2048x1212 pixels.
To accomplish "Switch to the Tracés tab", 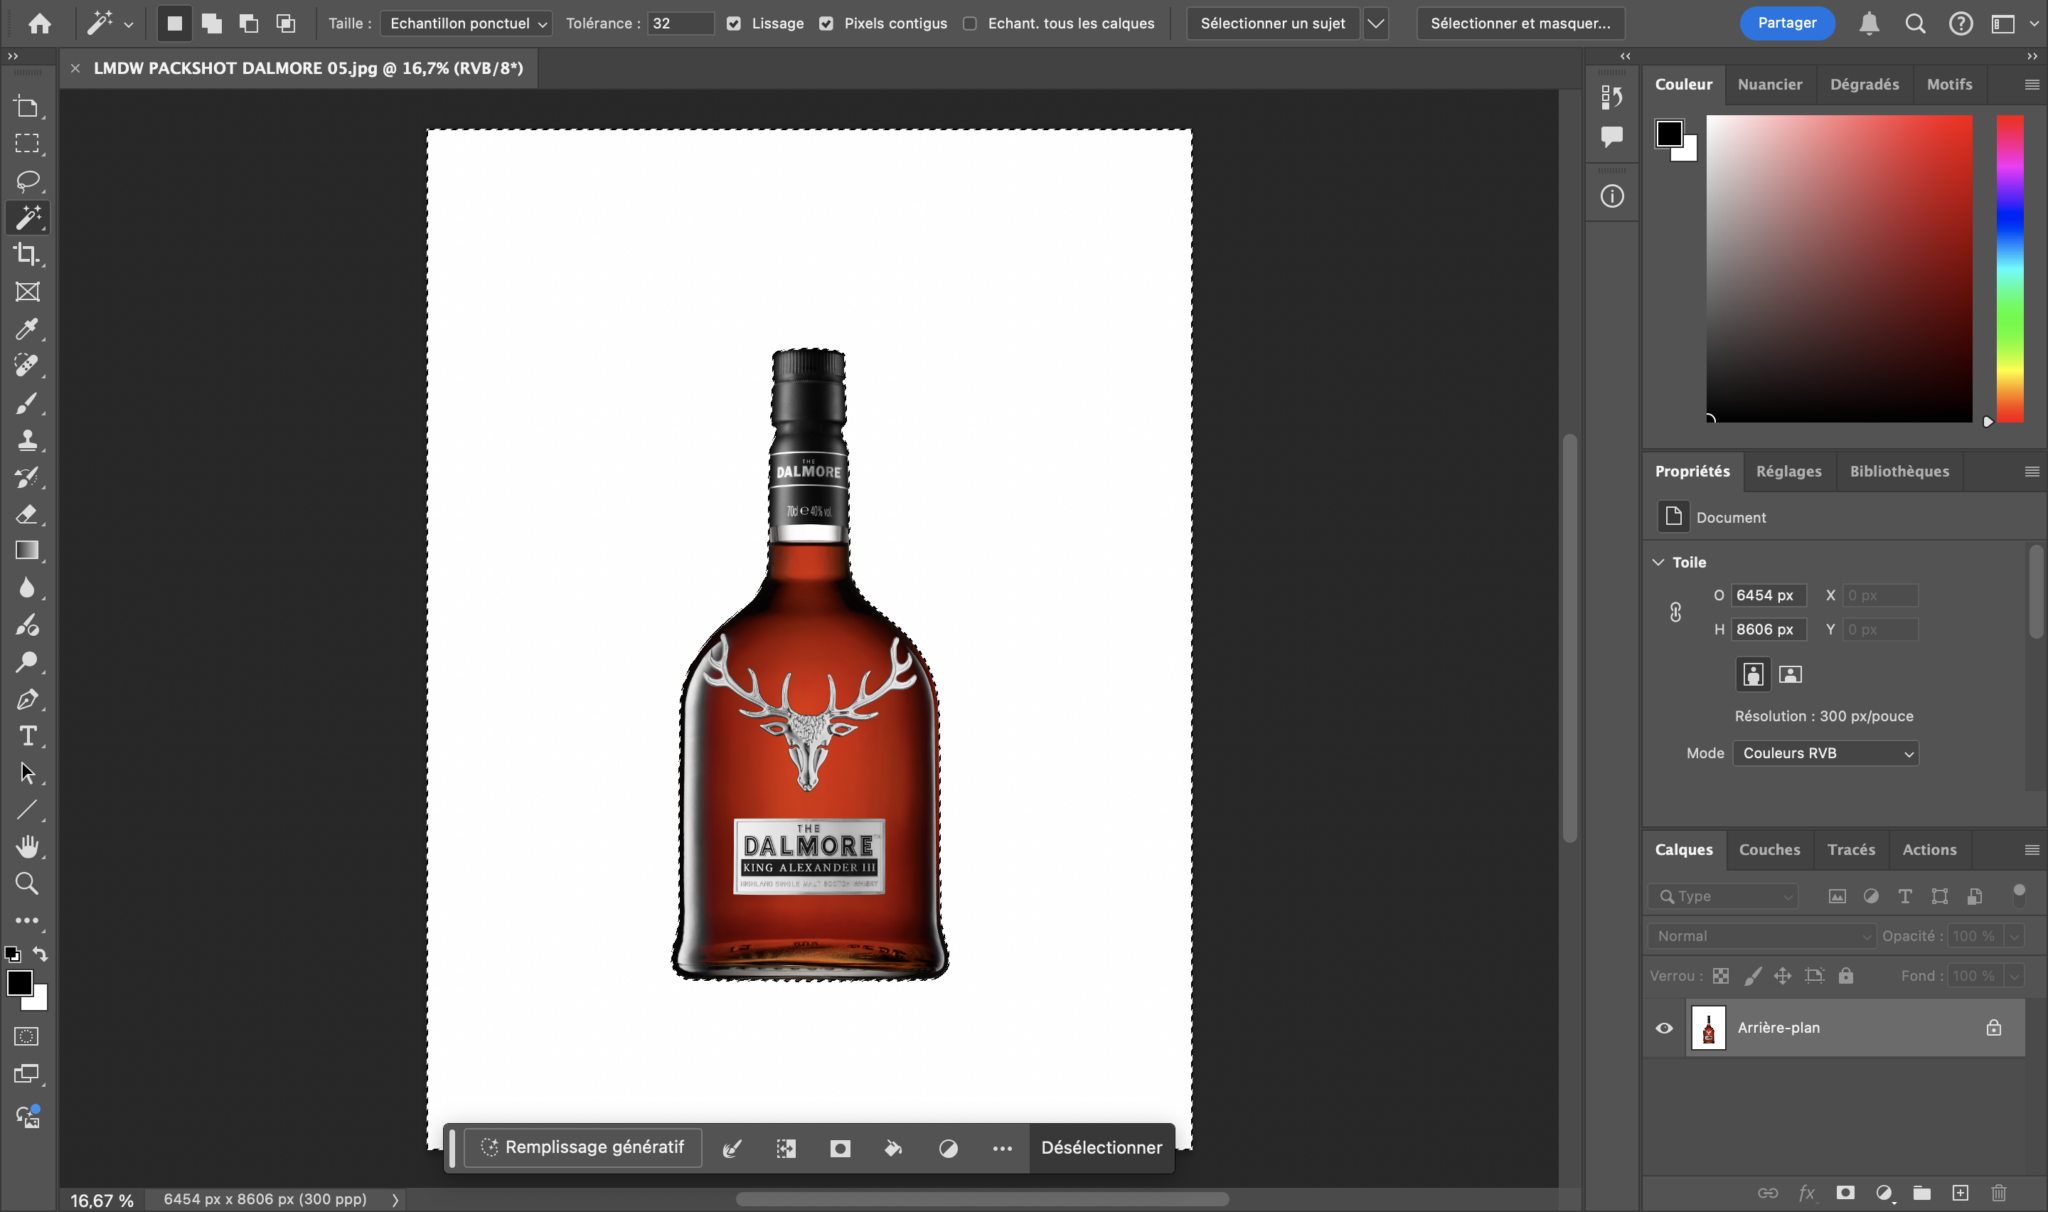I will tap(1851, 850).
